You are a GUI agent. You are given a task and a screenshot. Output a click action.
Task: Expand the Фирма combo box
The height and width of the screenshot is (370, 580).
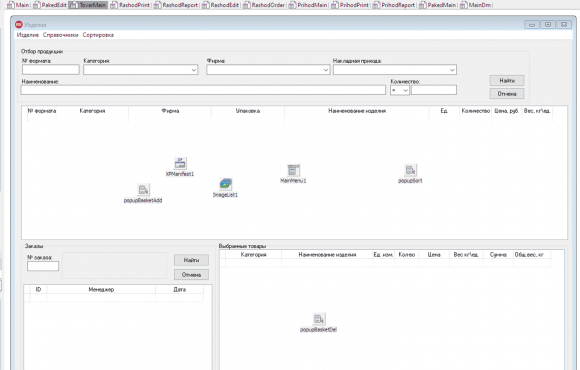(268, 70)
